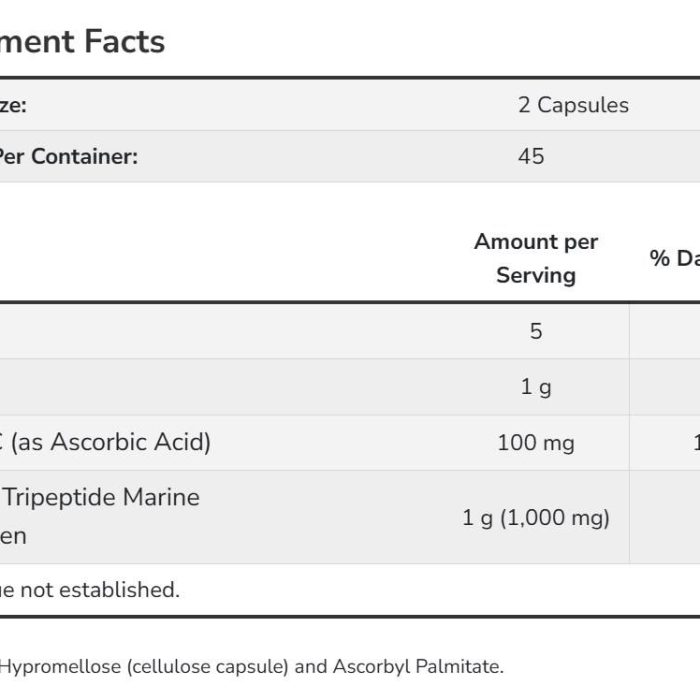Select the '1 g' amount cell
Image resolution: width=700 pixels, height=700 pixels.
[x=536, y=387]
